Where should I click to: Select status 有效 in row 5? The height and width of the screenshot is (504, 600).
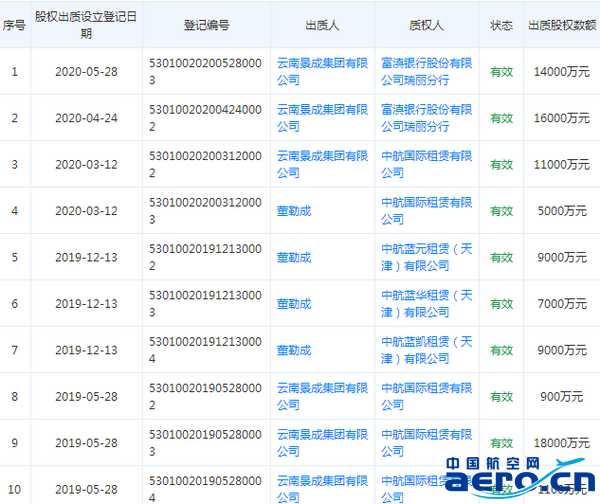coord(501,257)
